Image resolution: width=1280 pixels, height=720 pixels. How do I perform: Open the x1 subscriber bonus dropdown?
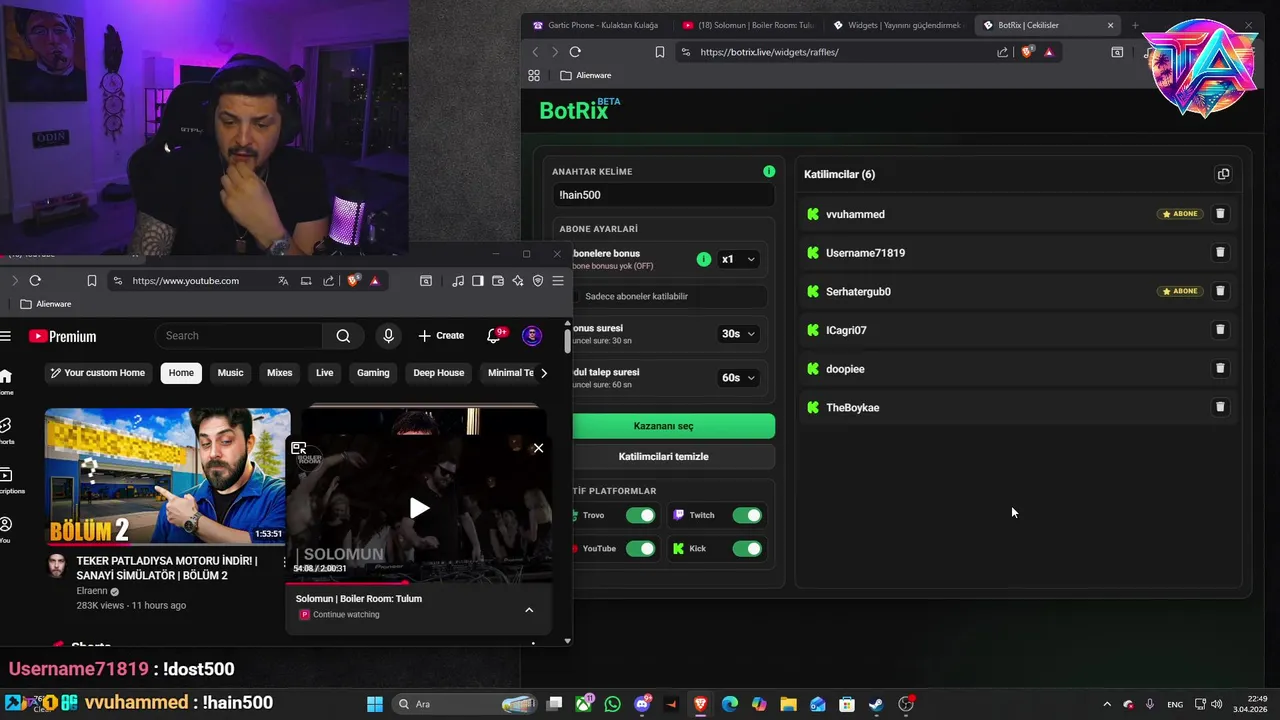[738, 259]
